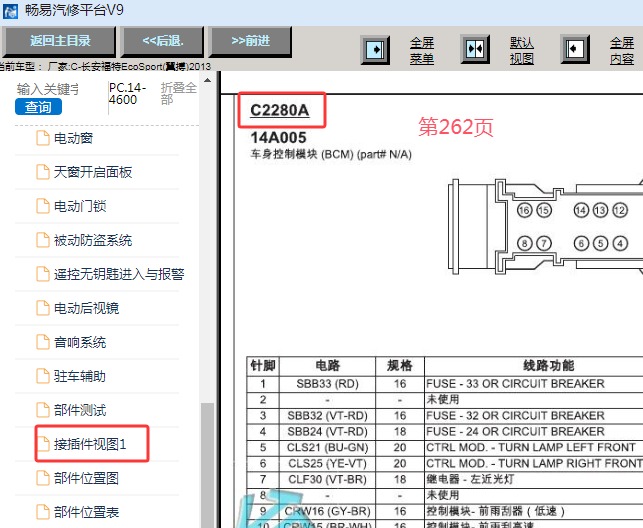The width and height of the screenshot is (643, 528).
Task: Collapse all via 折叠全部
Action: (178, 93)
